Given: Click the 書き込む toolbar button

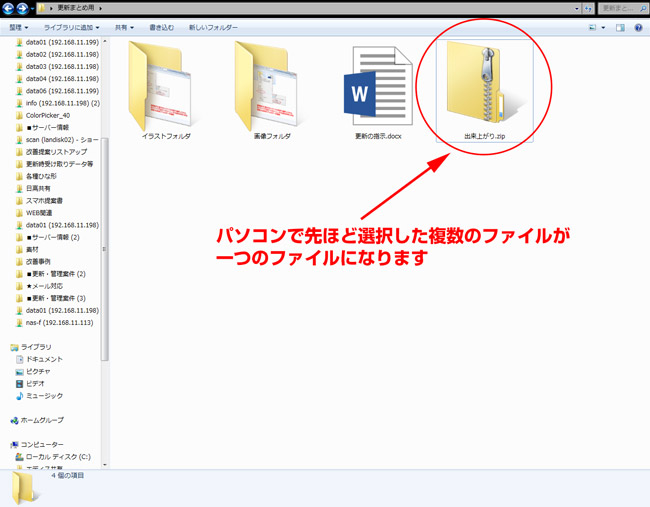Looking at the screenshot, I should (161, 27).
